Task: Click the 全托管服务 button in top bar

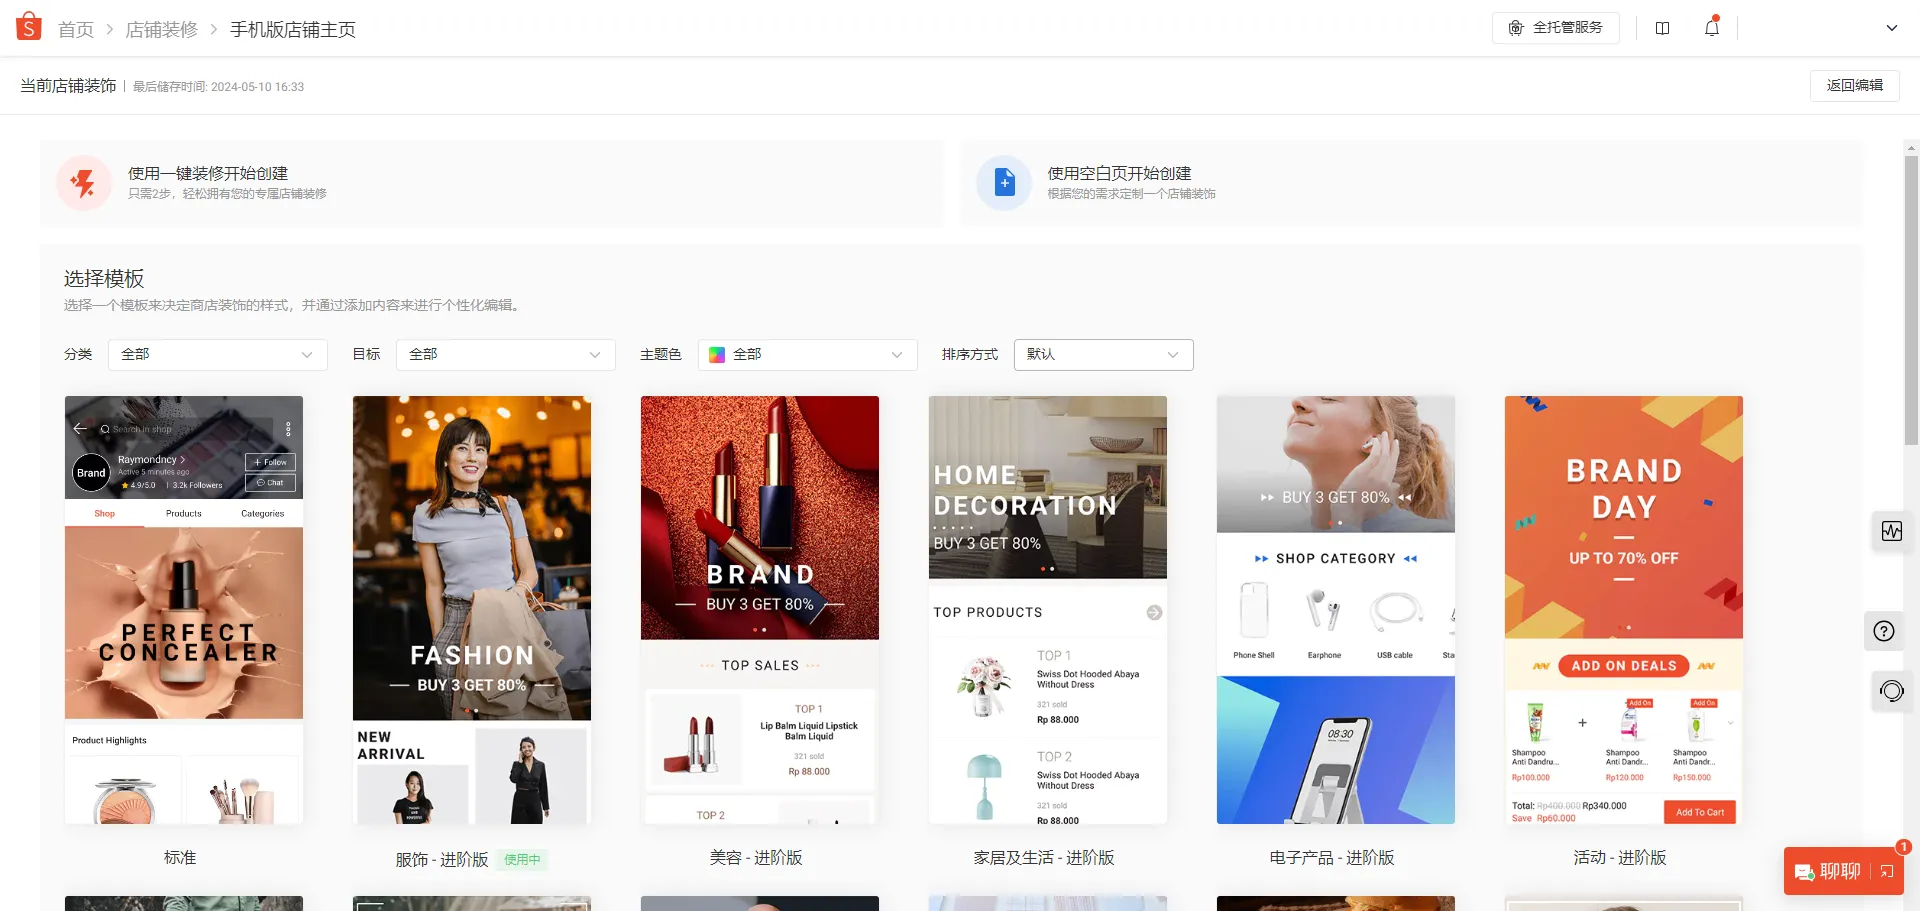Action: coord(1555,27)
